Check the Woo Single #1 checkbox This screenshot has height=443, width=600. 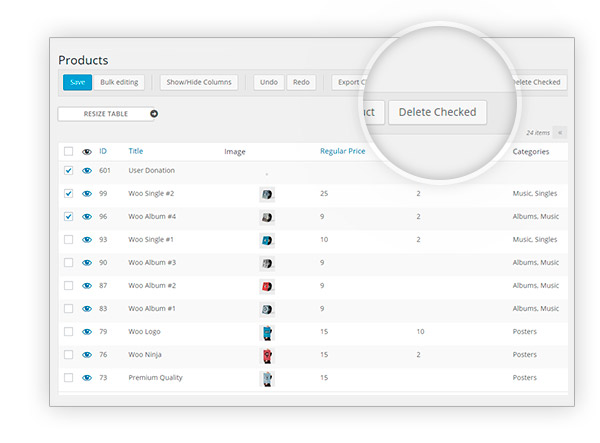pos(68,239)
